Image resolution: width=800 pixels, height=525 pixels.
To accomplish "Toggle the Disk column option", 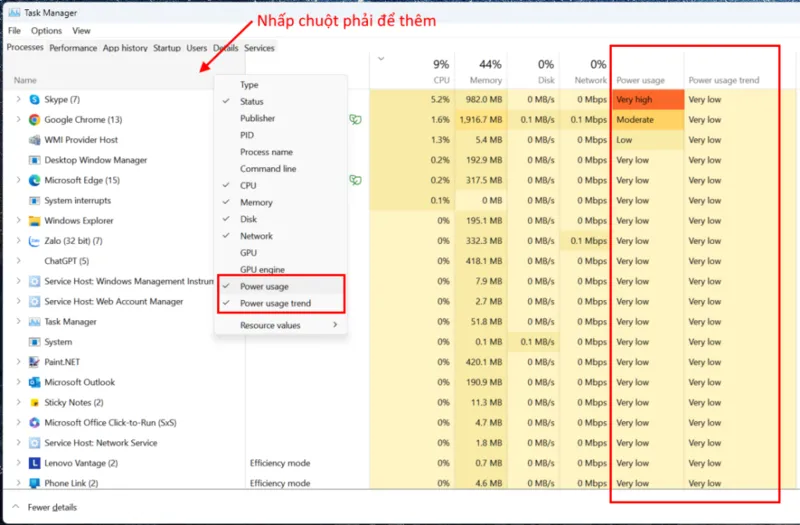I will [281, 219].
